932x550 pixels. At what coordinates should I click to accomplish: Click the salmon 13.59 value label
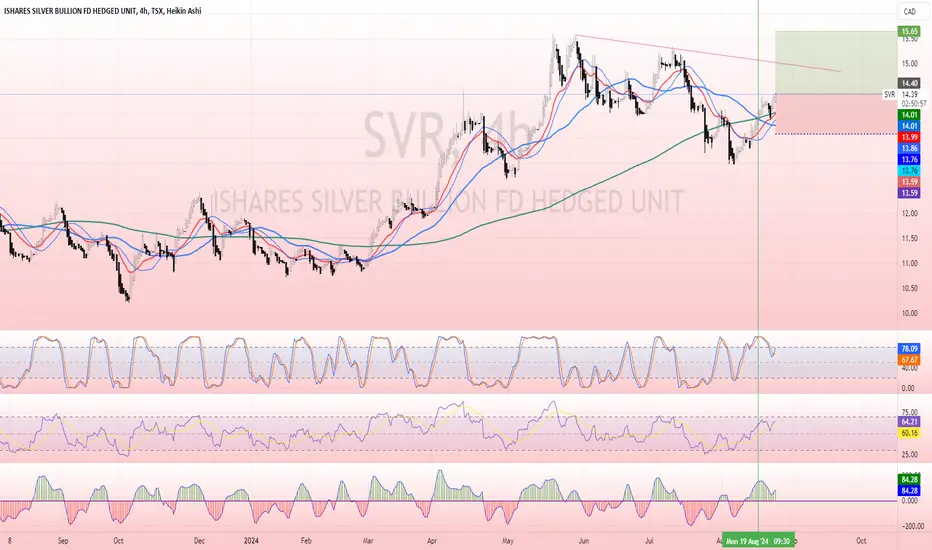coord(909,182)
